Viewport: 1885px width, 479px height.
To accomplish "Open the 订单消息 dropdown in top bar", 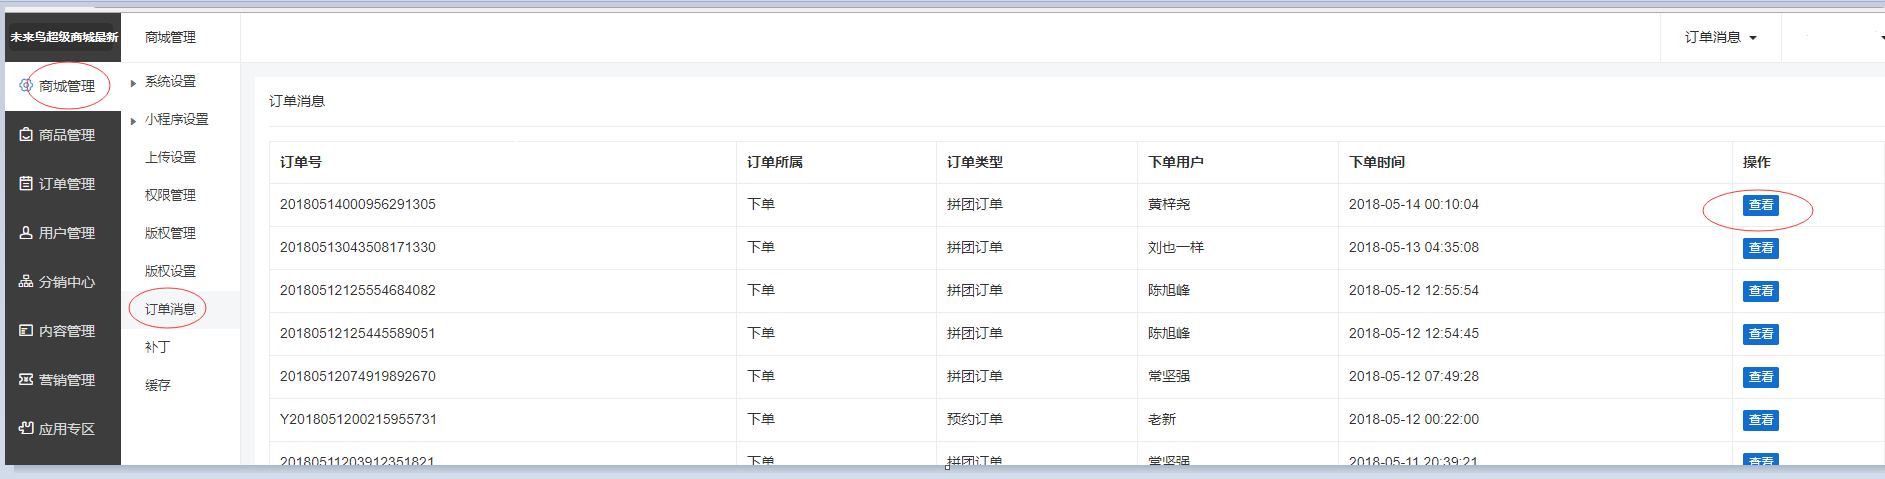I will pyautogui.click(x=1720, y=37).
